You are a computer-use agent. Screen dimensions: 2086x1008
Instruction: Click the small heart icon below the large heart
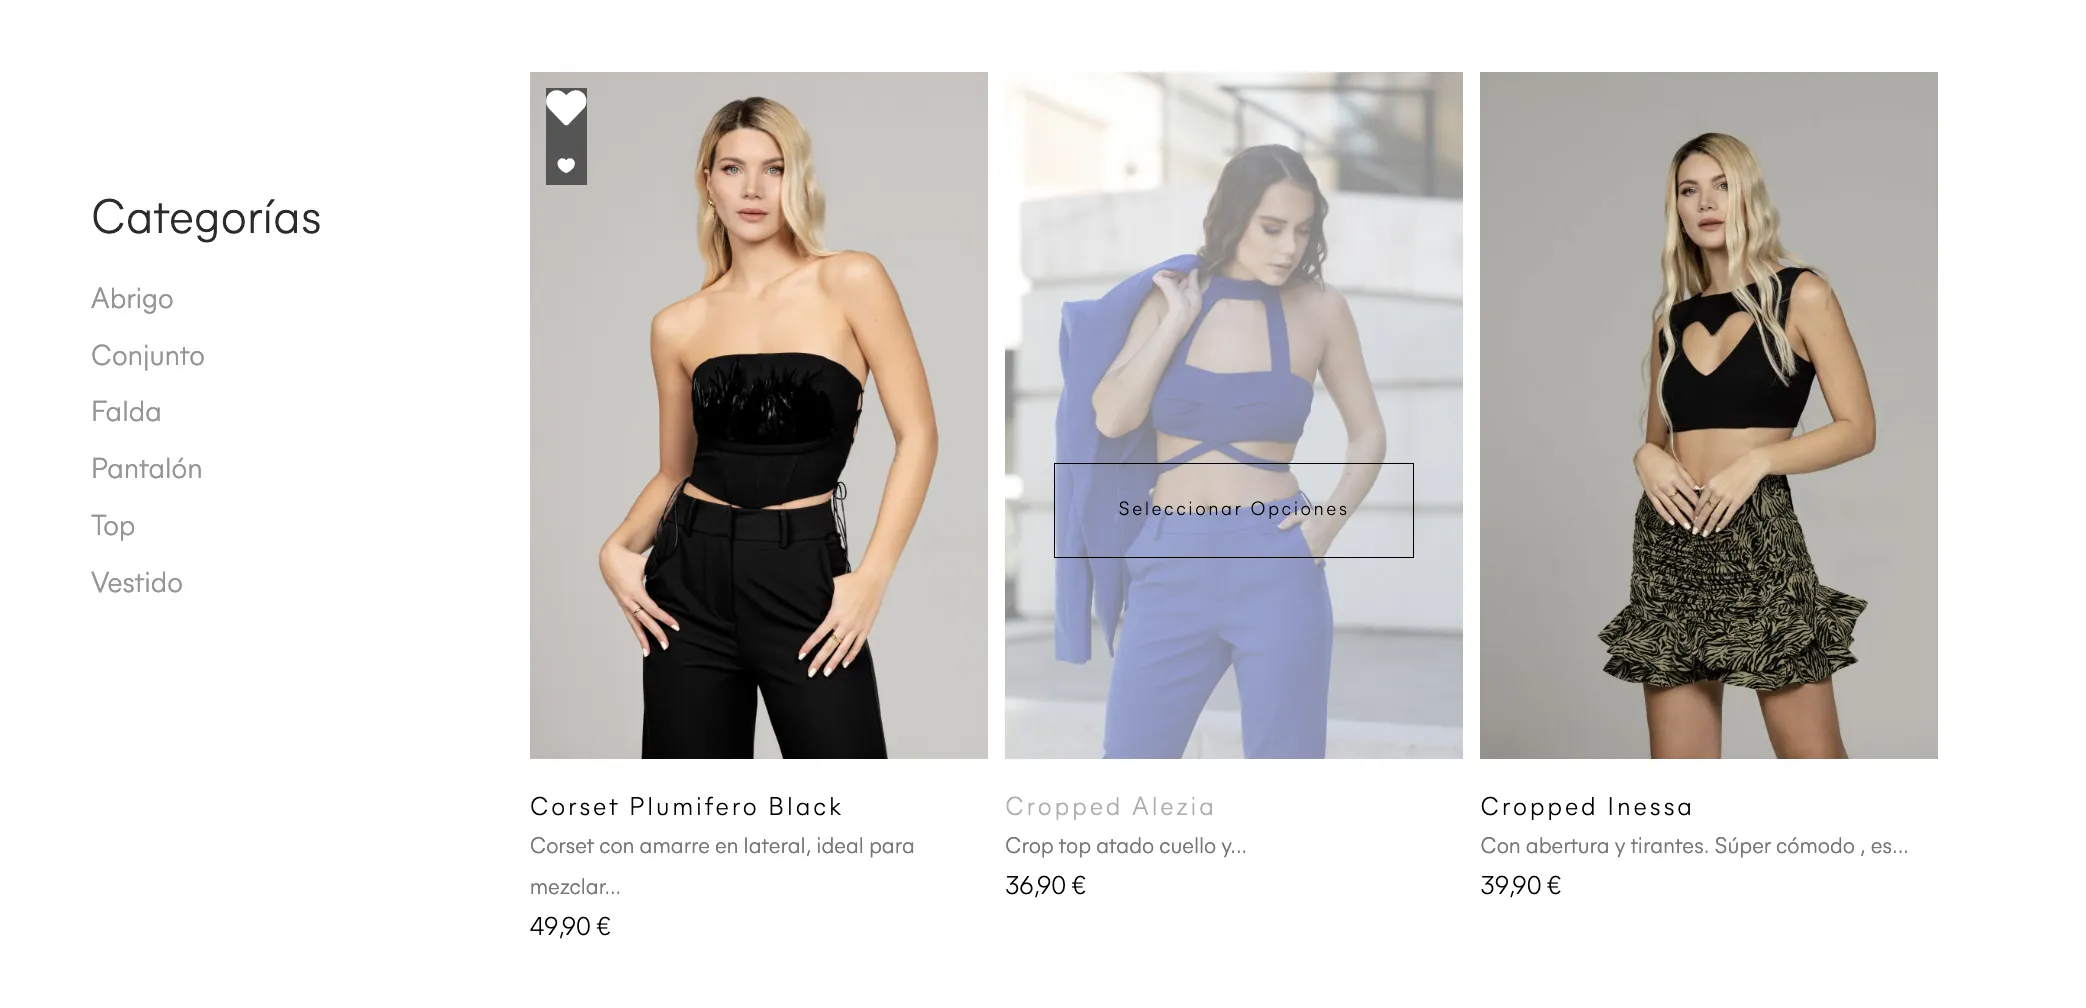(566, 165)
